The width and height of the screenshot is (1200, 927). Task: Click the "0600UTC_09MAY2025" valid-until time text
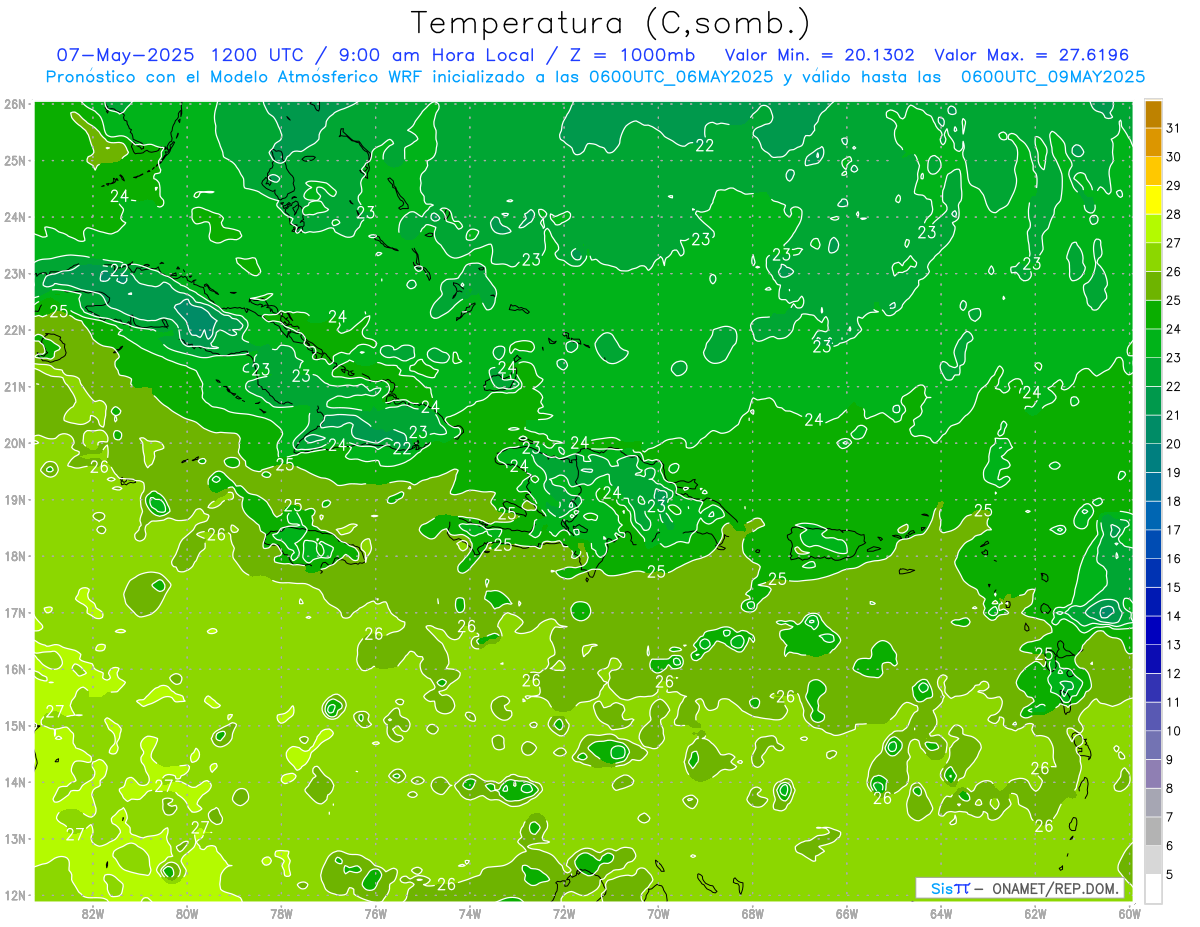[x=1053, y=77]
